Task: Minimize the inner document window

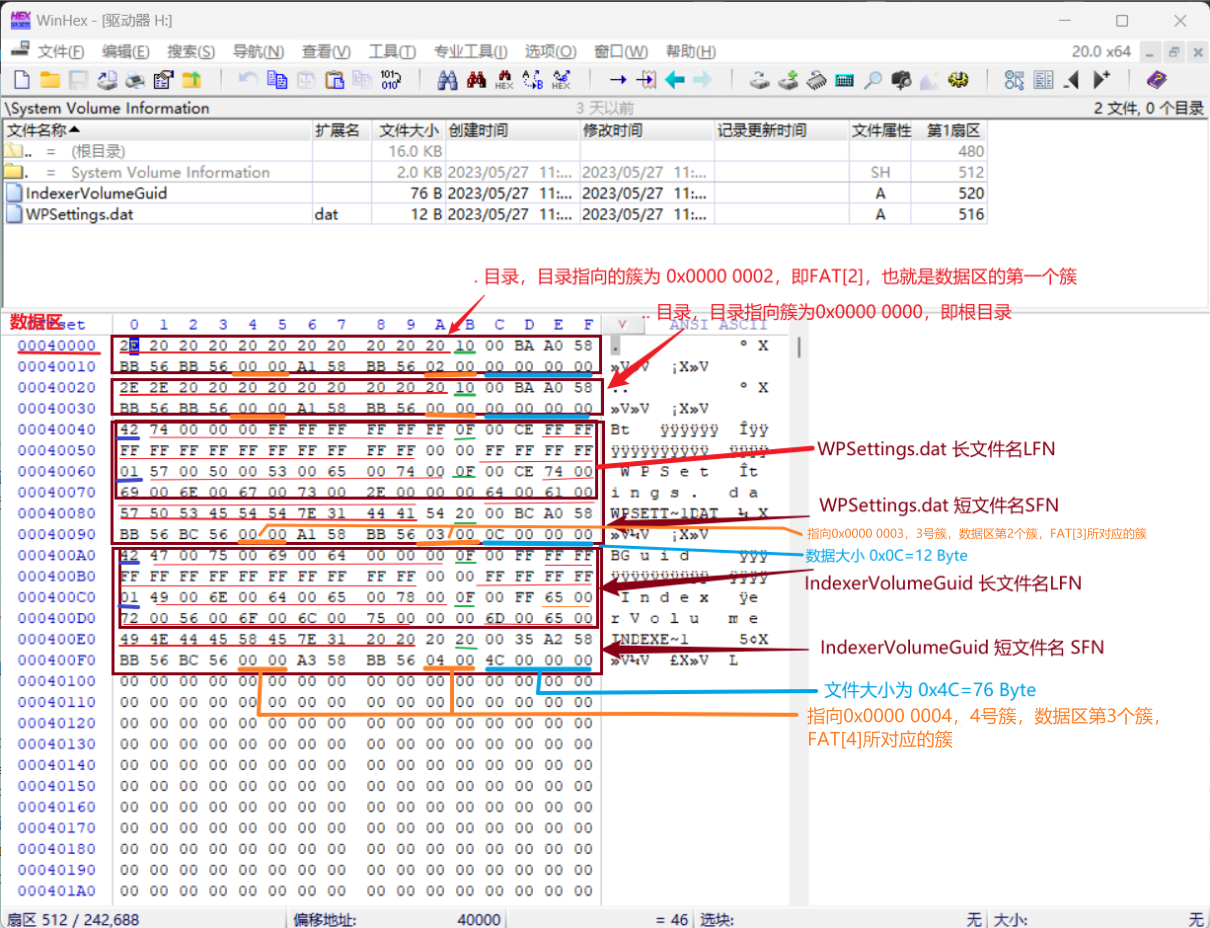Action: tap(1151, 52)
